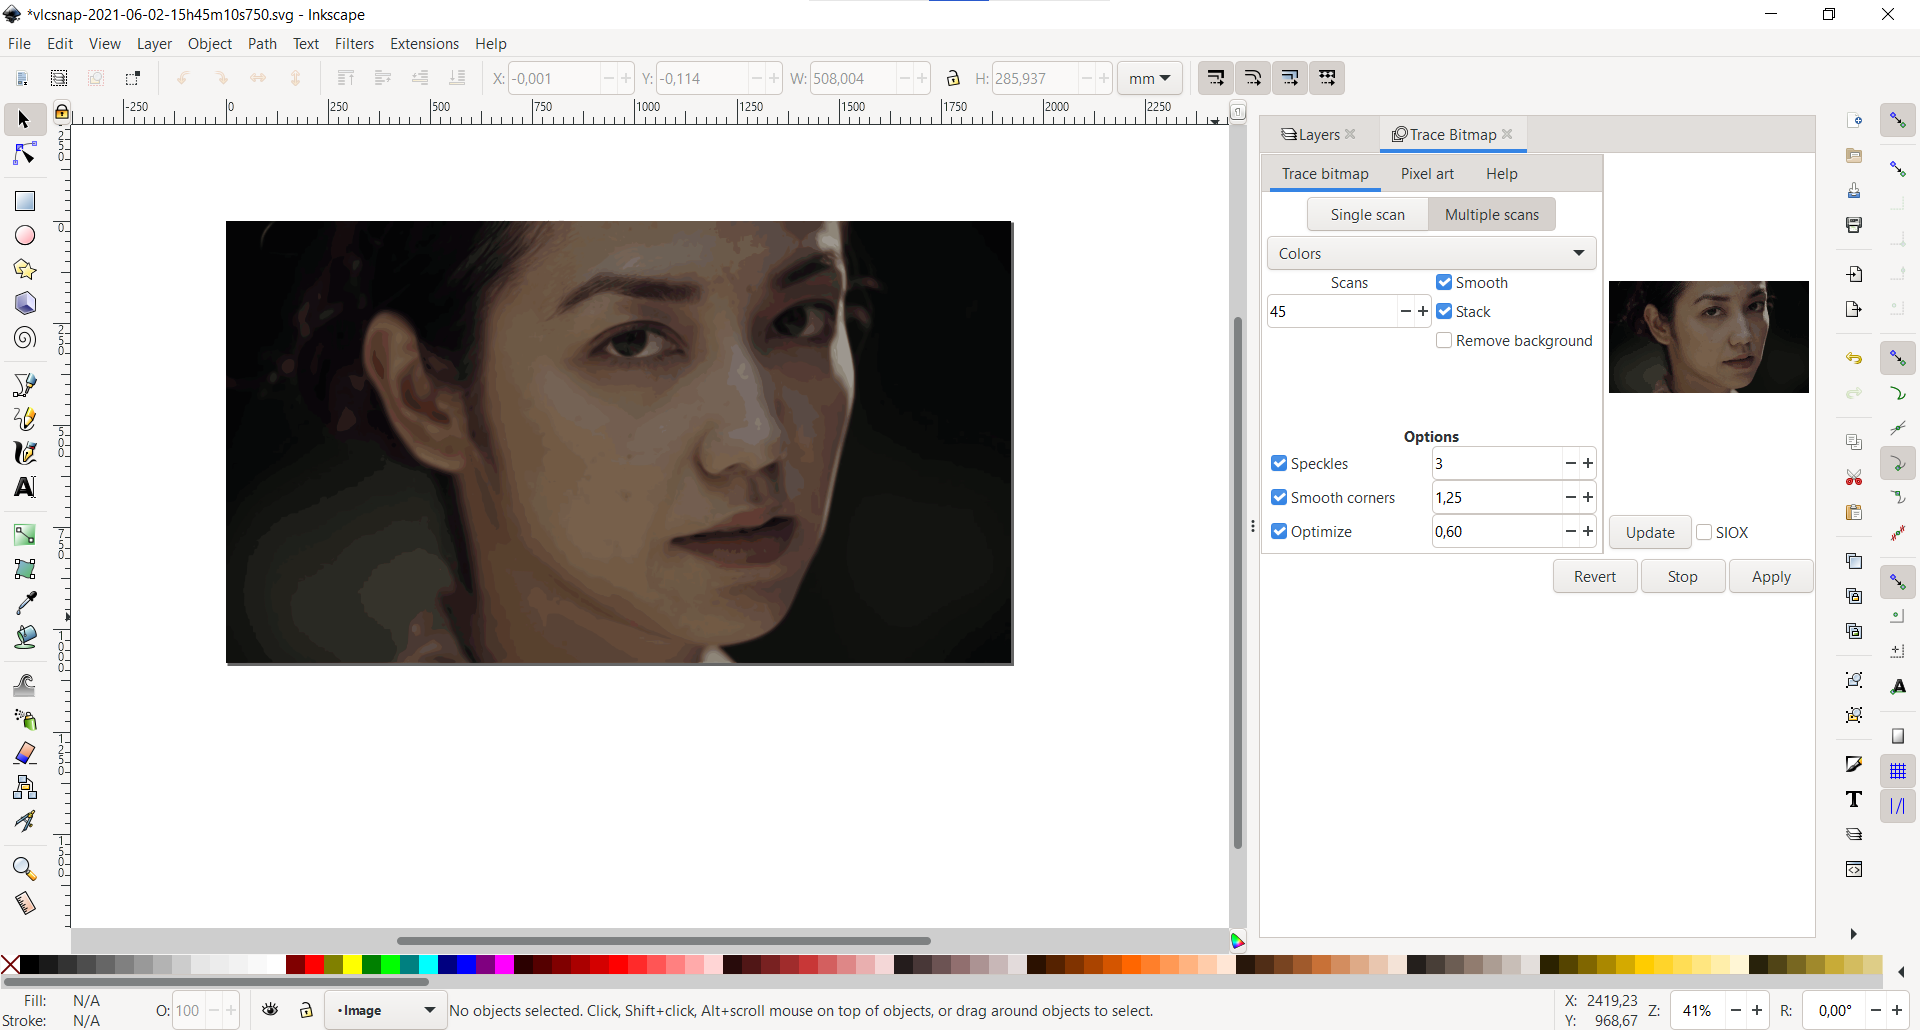Expand the Image layer selector dropdown

click(x=385, y=1010)
